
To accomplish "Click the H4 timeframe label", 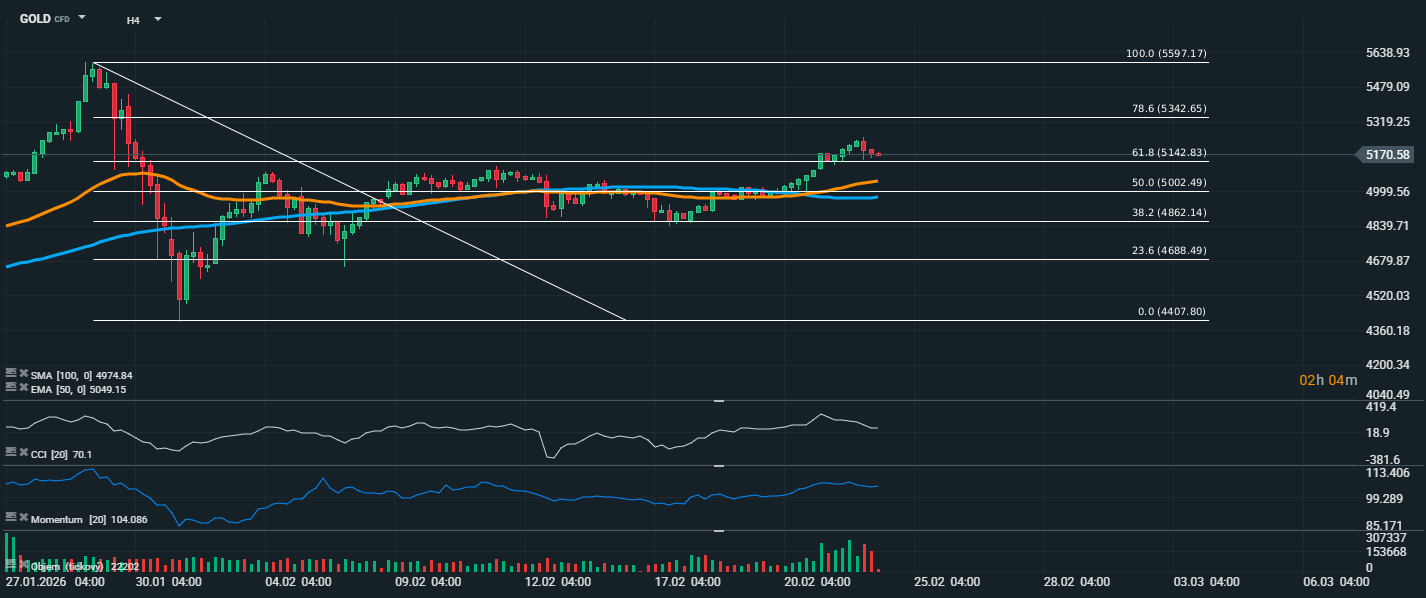I will pyautogui.click(x=133, y=19).
